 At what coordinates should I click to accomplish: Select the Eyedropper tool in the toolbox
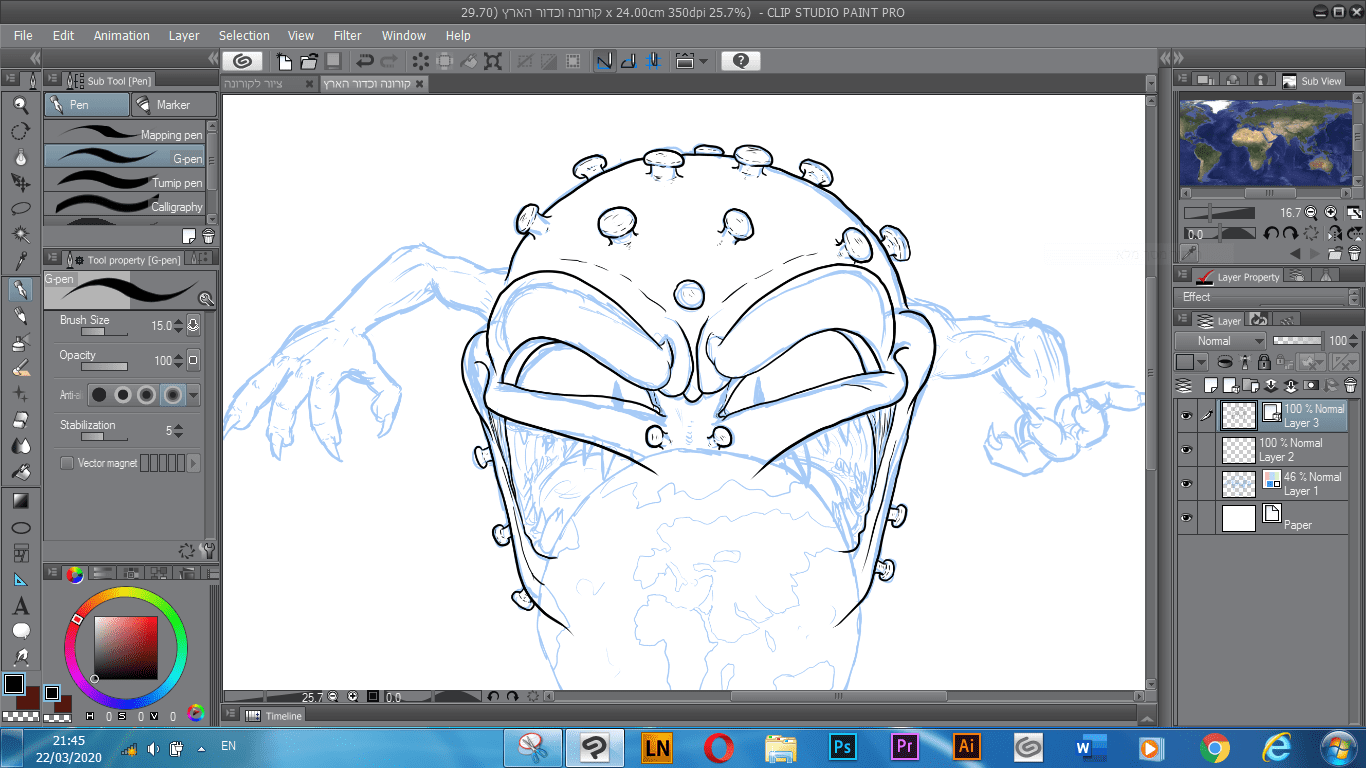20,262
